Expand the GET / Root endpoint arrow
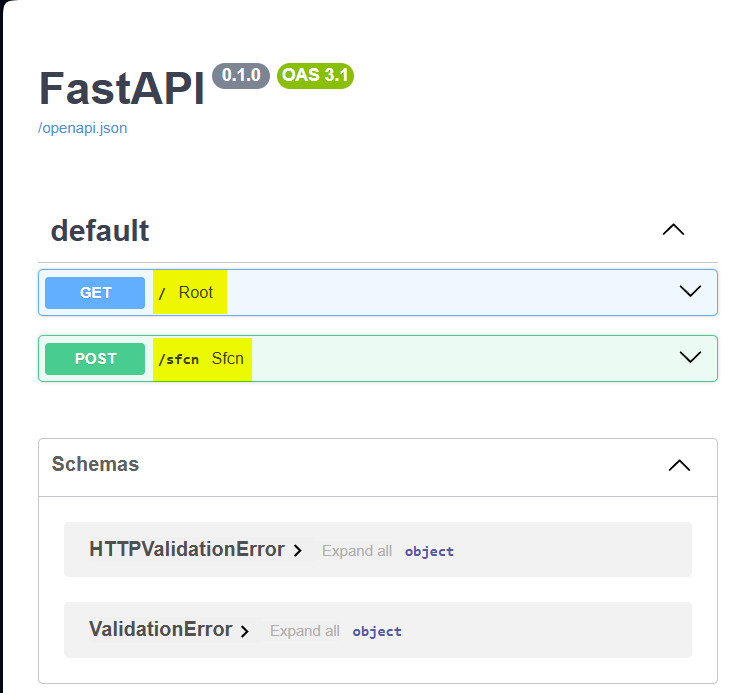 click(x=690, y=291)
